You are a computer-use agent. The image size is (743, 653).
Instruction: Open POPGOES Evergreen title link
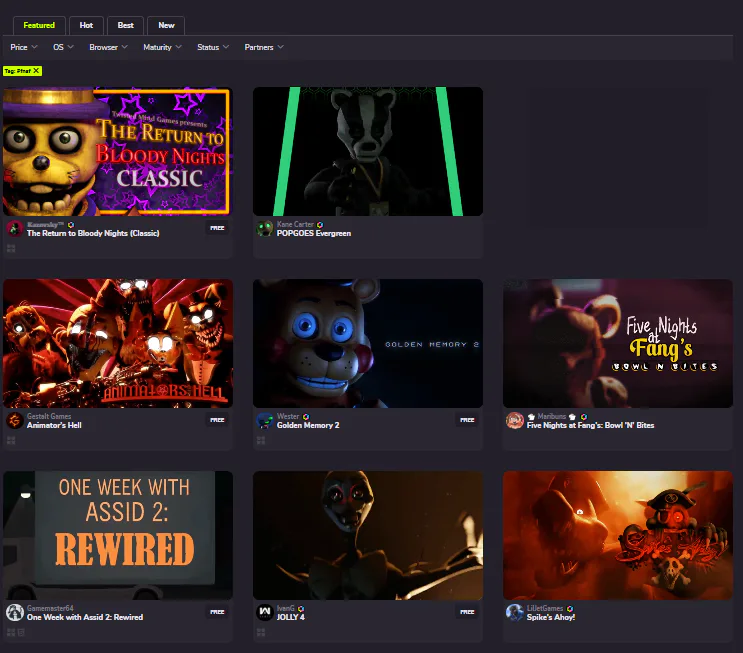[314, 233]
